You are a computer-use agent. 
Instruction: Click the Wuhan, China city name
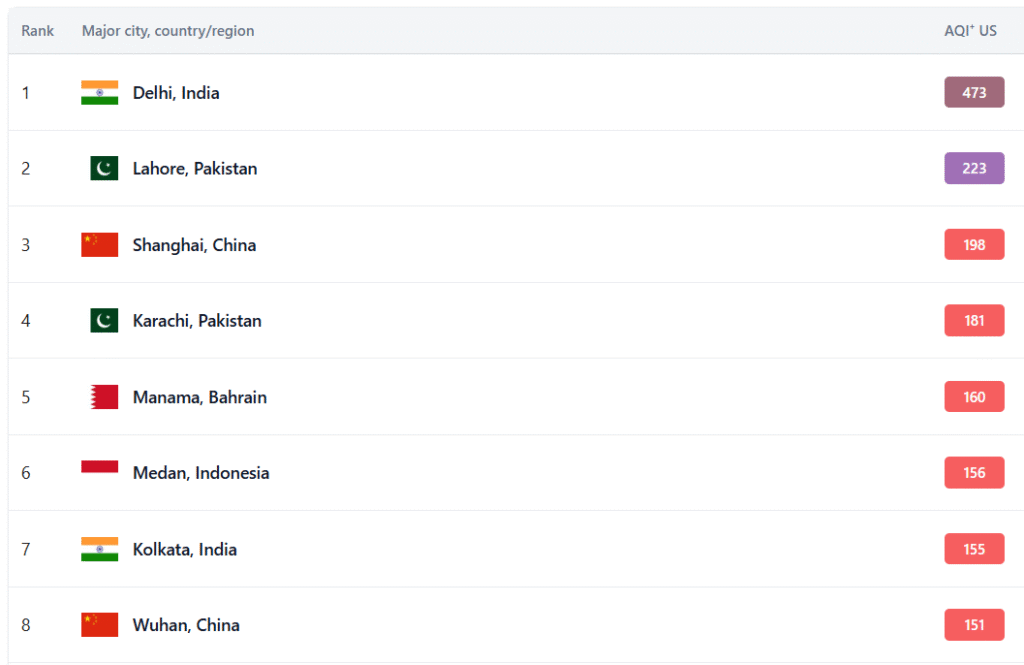click(x=186, y=625)
